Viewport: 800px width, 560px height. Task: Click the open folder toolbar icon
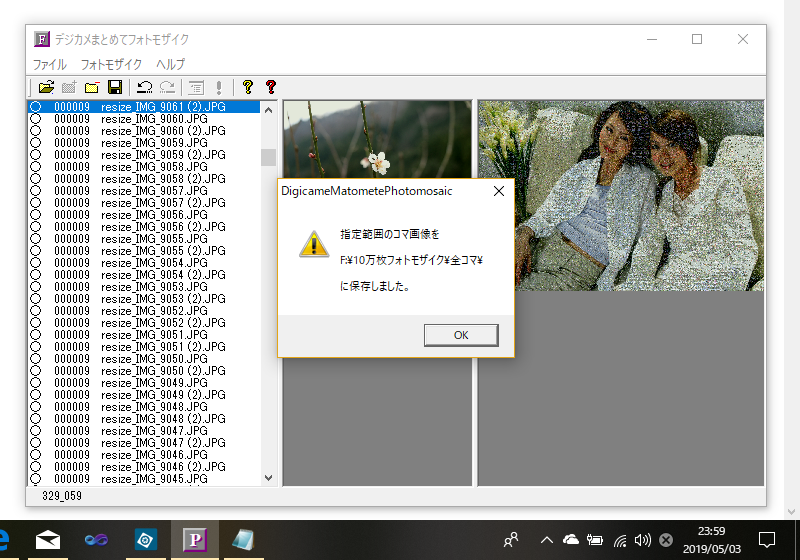click(46, 87)
